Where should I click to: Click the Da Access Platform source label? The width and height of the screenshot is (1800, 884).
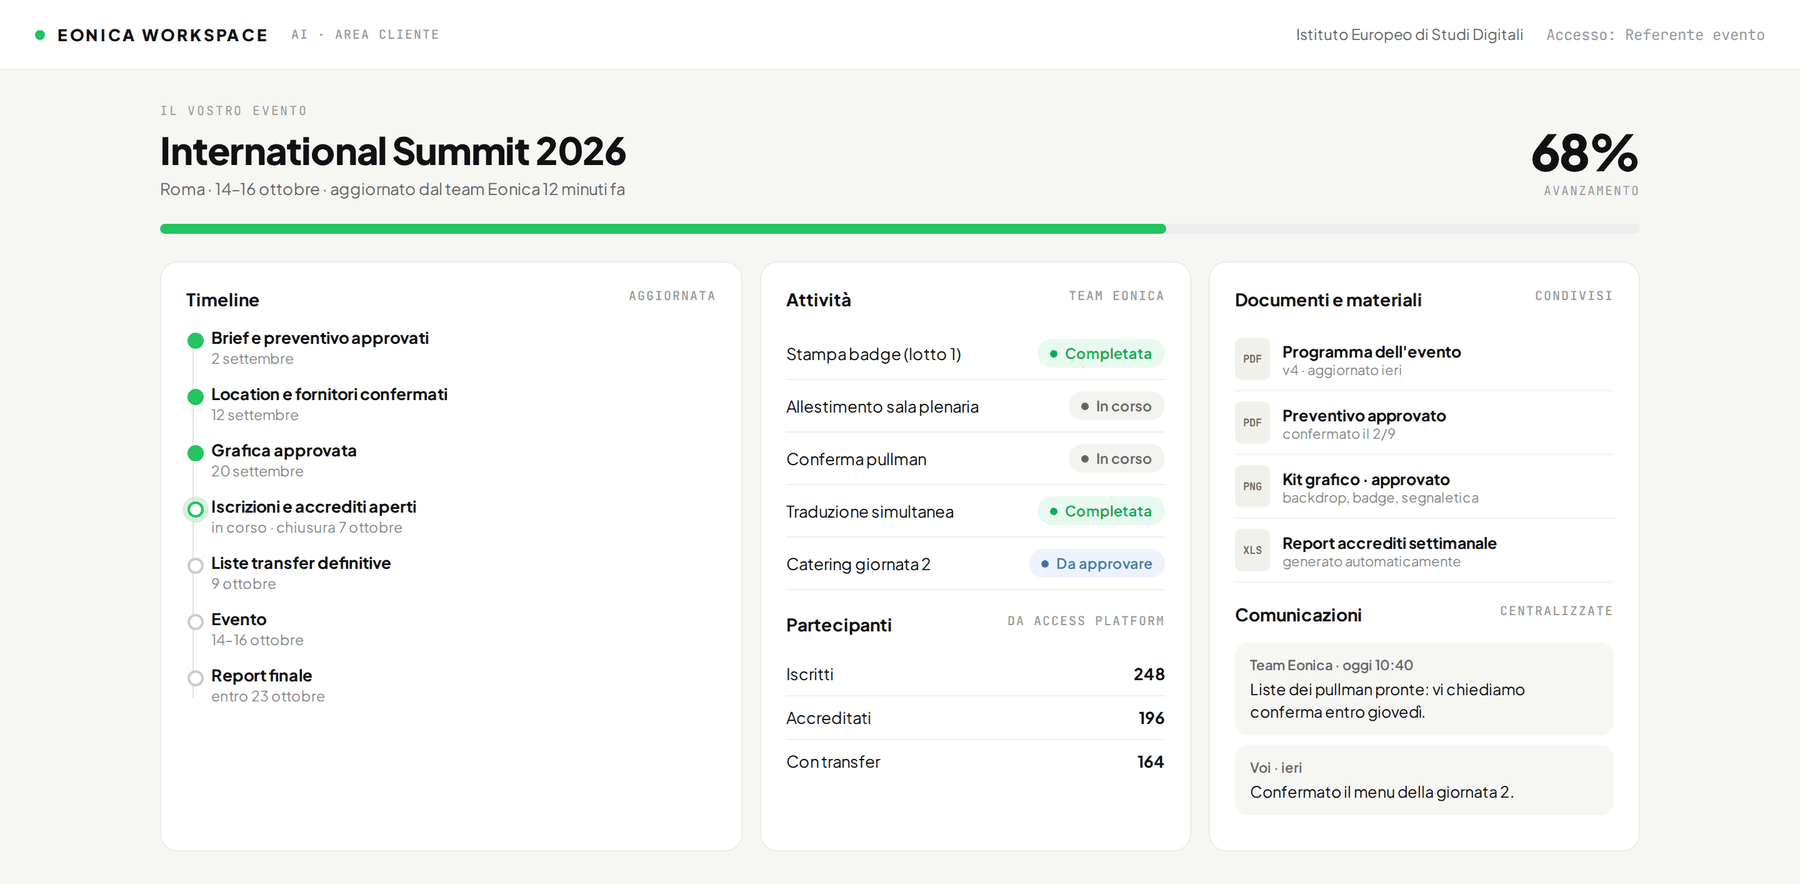pos(1086,621)
